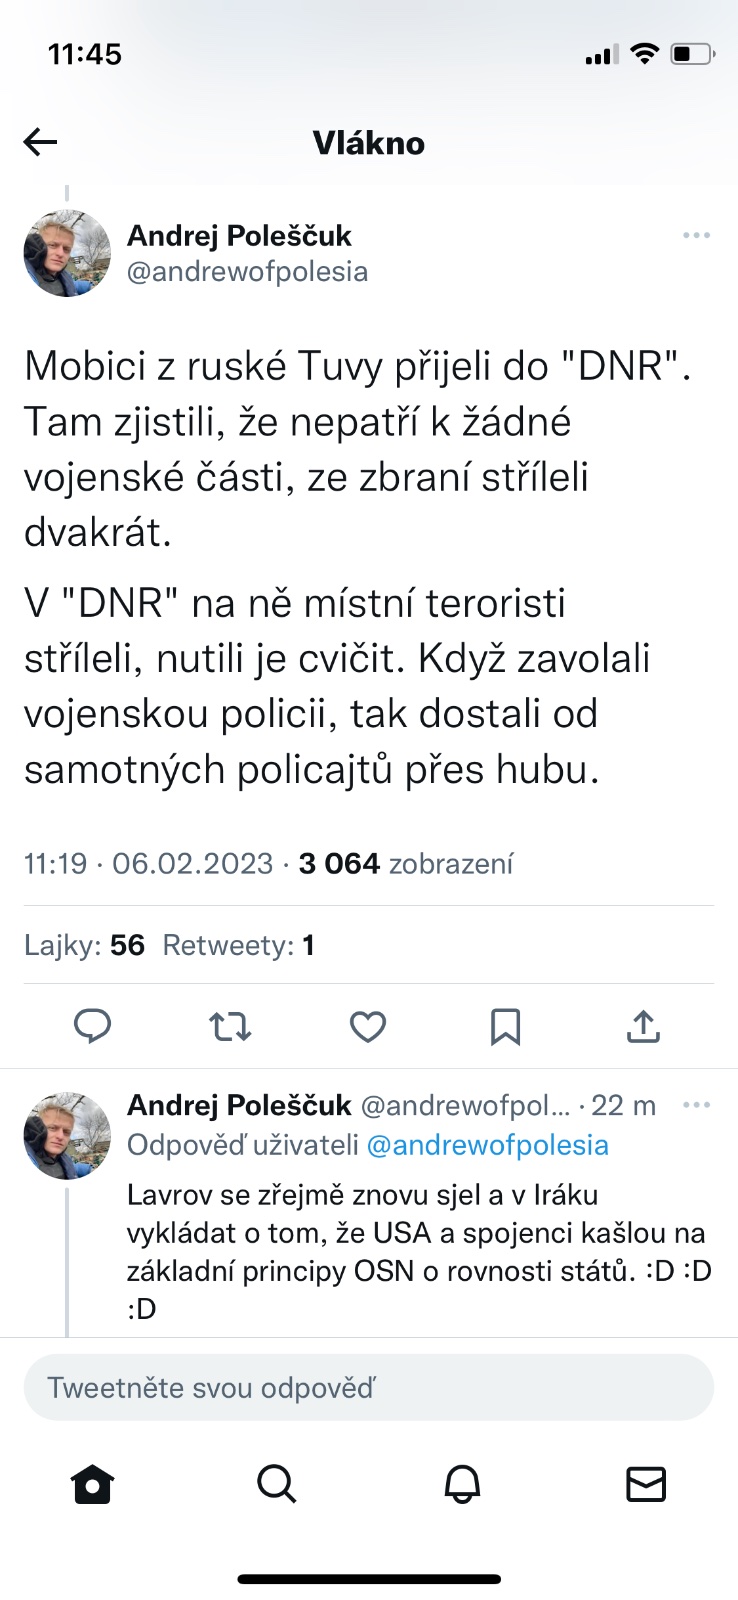Tap the "Tweetněte svou odpověď" reply field

click(x=368, y=1388)
